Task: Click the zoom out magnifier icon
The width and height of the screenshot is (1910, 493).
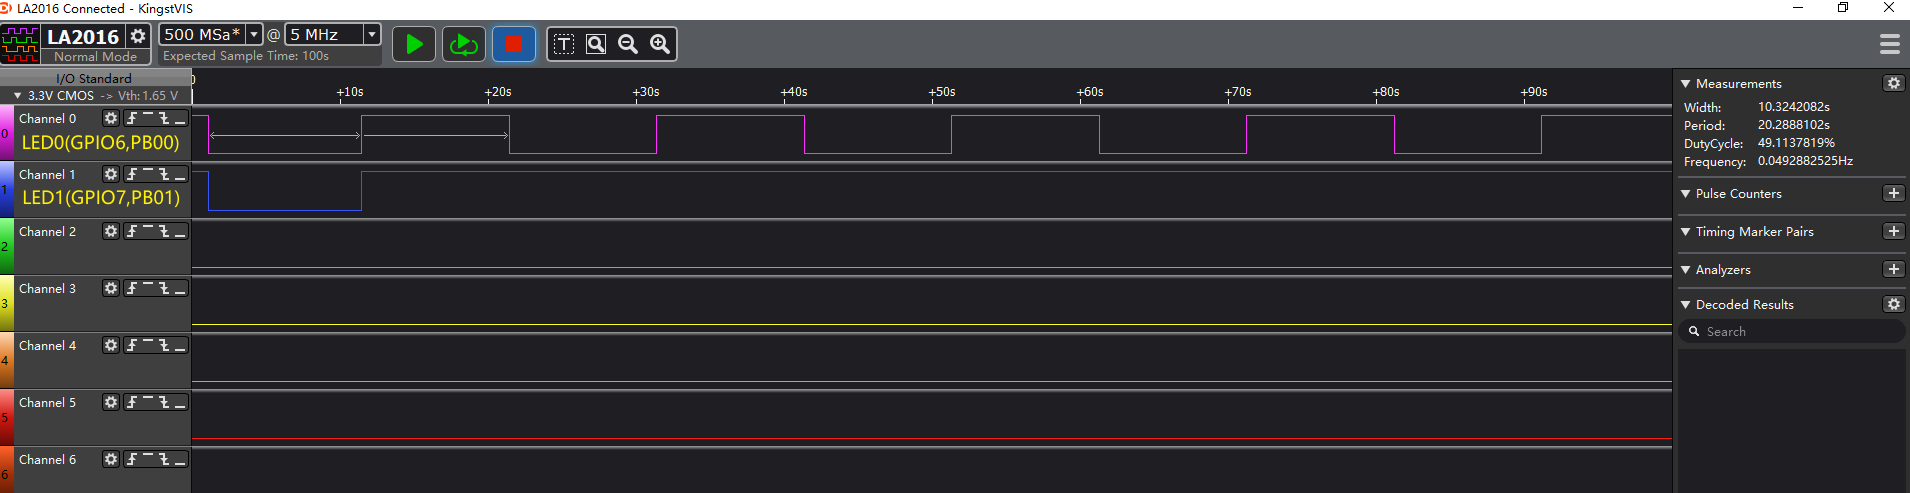Action: [x=628, y=44]
